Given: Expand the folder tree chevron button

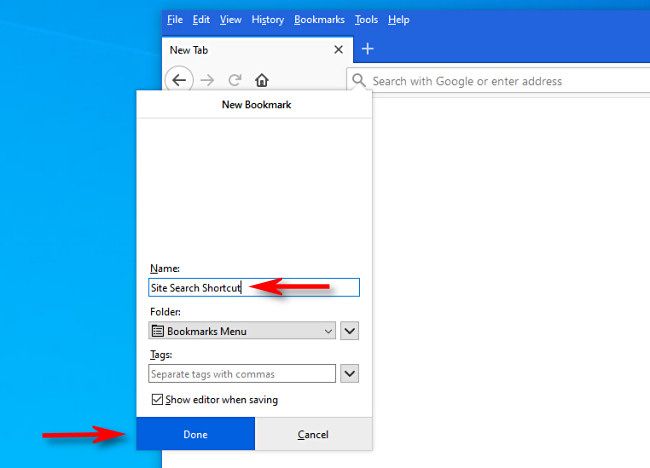Looking at the screenshot, I should point(349,331).
